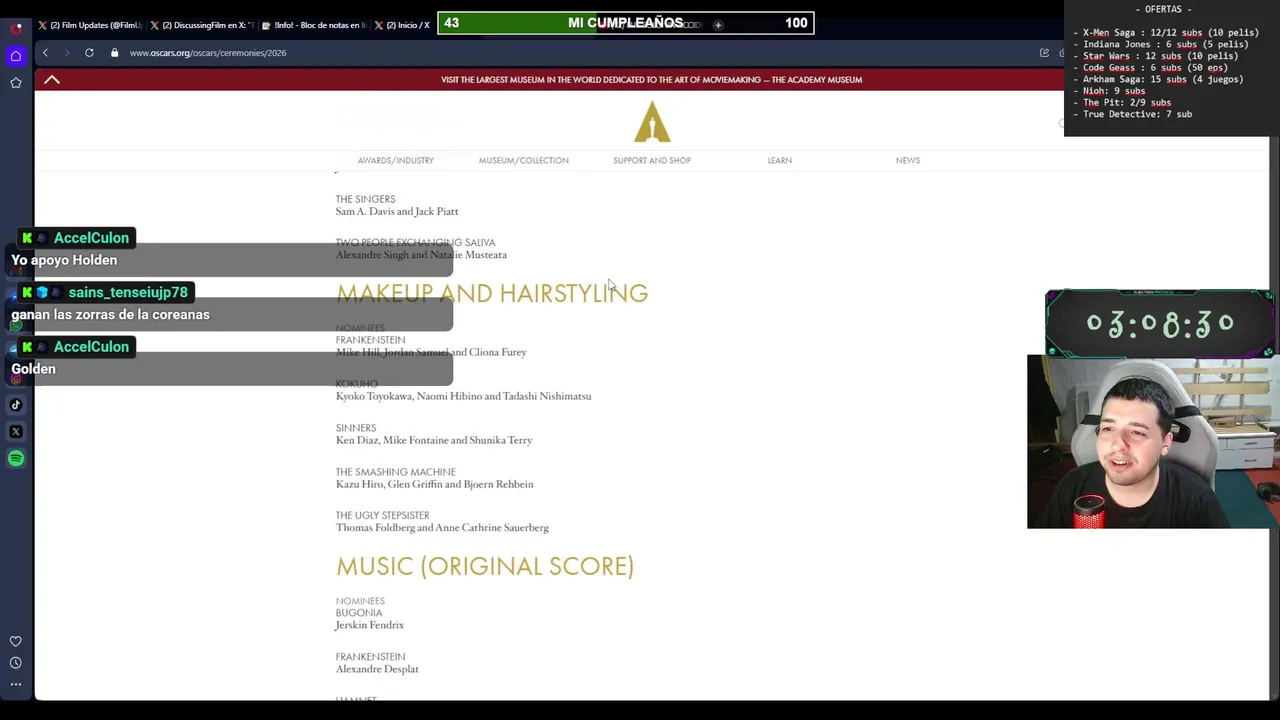
Task: Click the Academy Museum banner link
Action: [x=651, y=80]
